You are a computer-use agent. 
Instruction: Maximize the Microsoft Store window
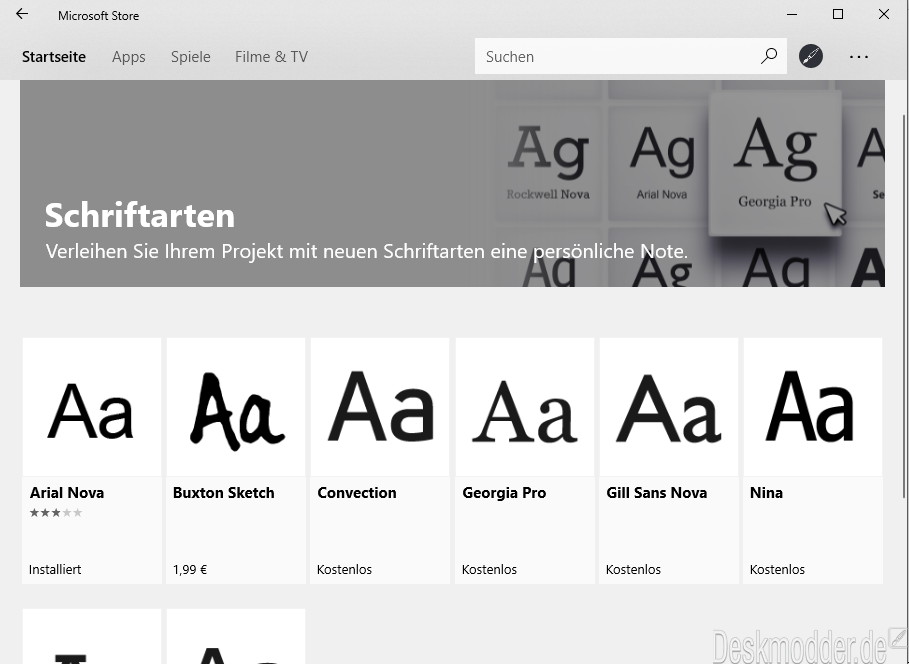tap(838, 14)
